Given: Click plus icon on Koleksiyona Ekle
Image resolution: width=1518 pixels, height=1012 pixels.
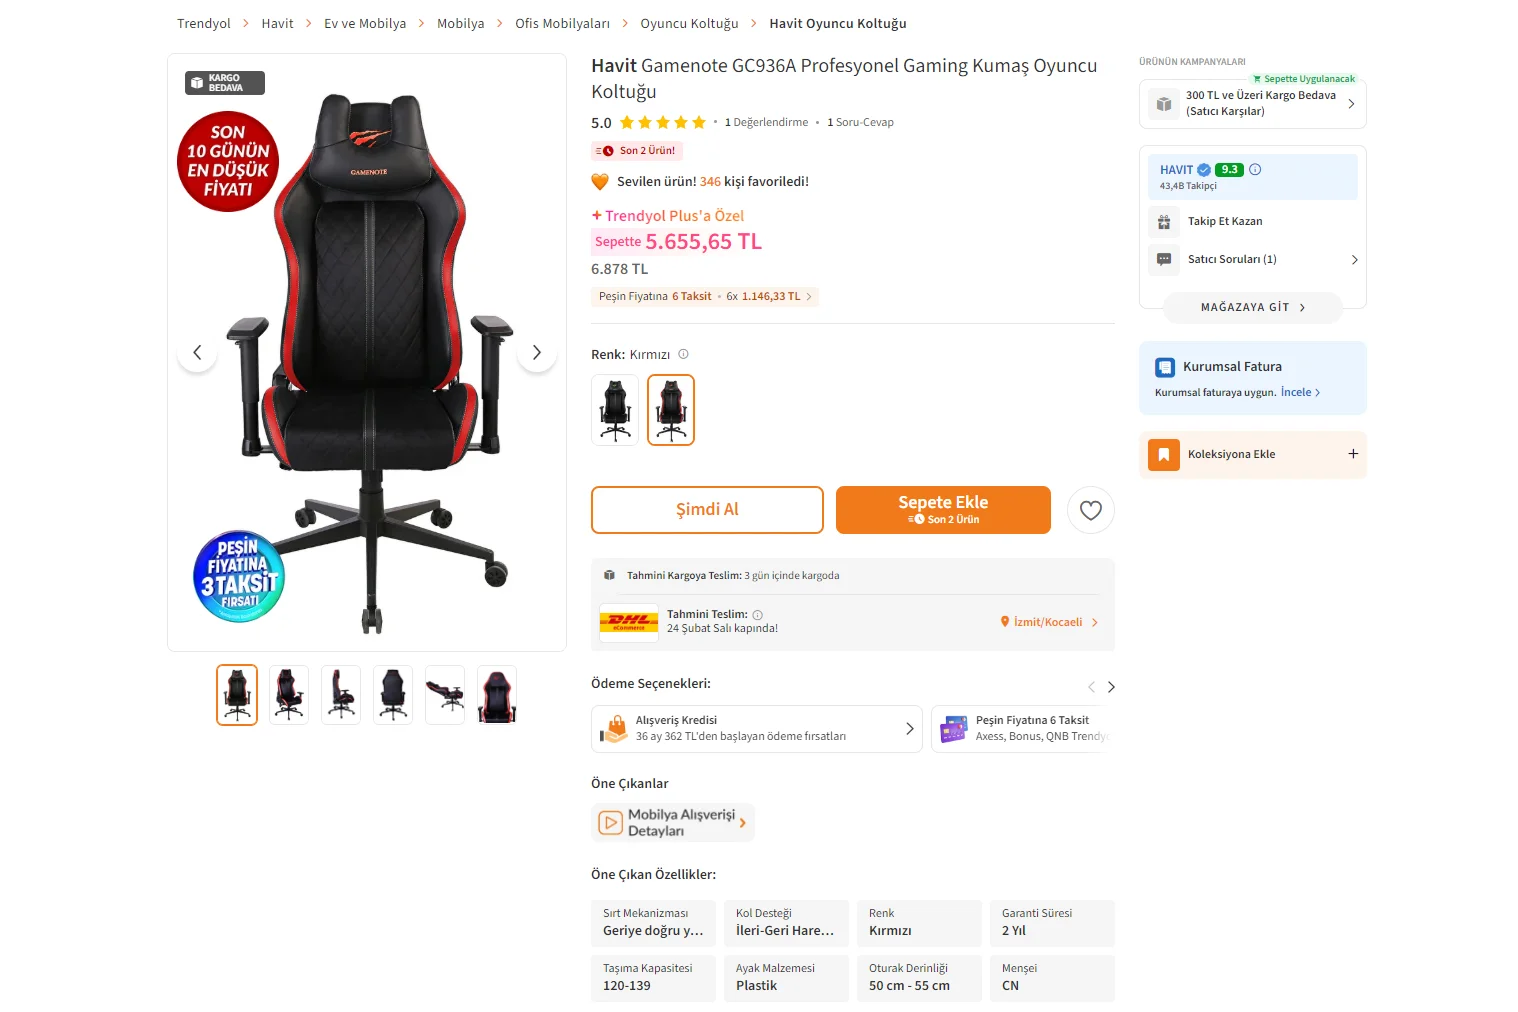Looking at the screenshot, I should [1353, 454].
